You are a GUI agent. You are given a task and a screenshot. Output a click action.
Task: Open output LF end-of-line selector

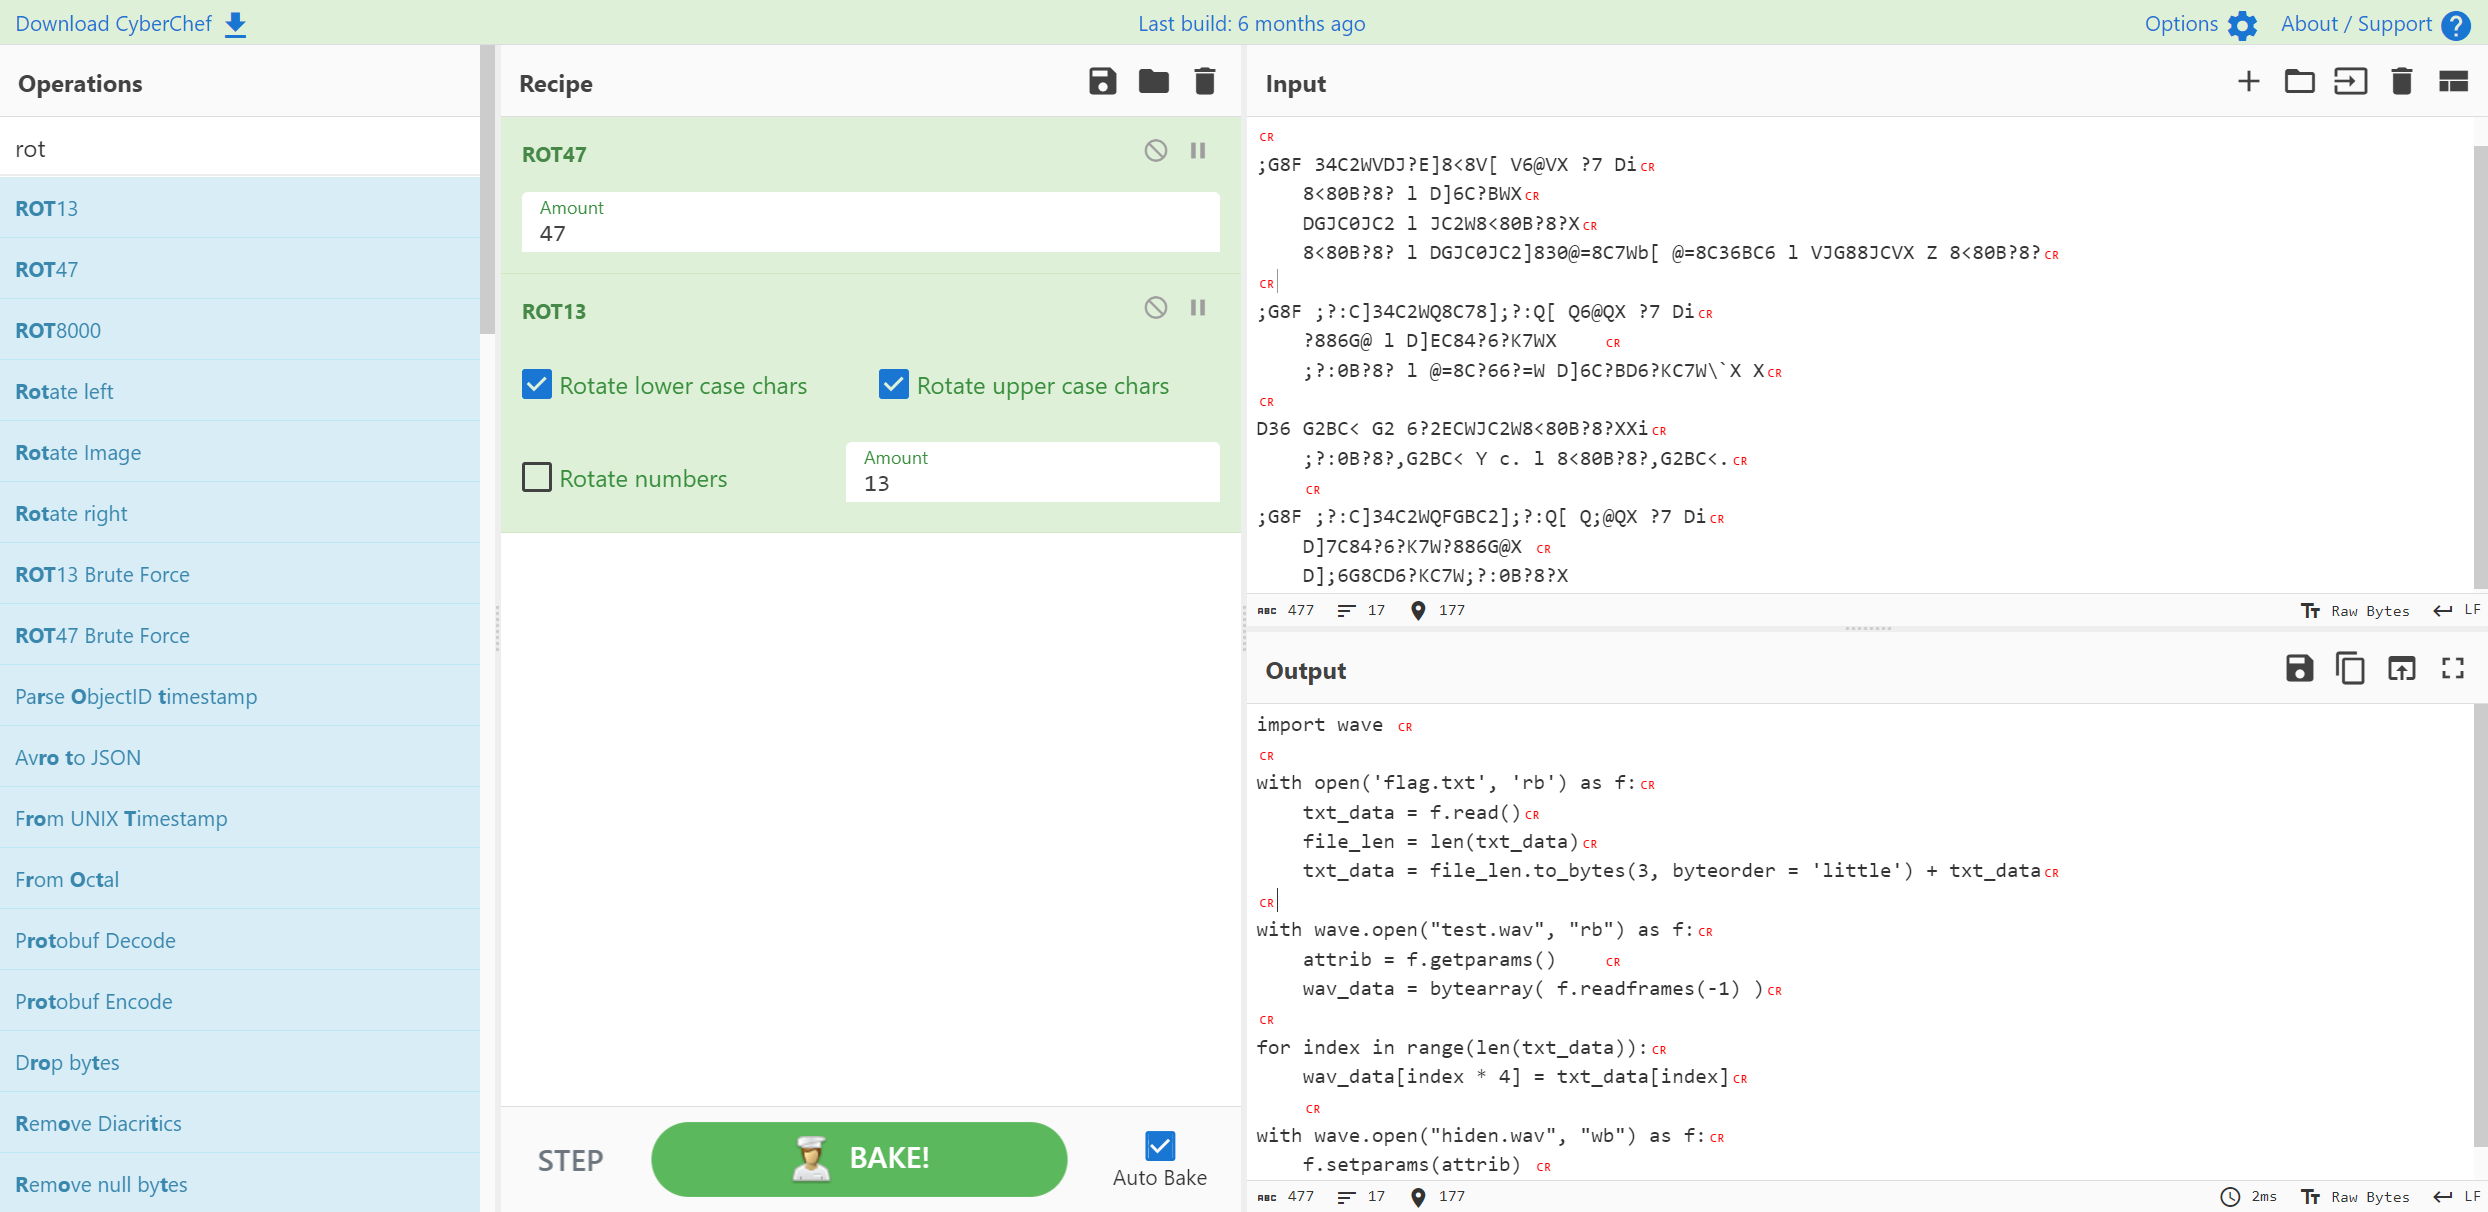point(2457,1197)
